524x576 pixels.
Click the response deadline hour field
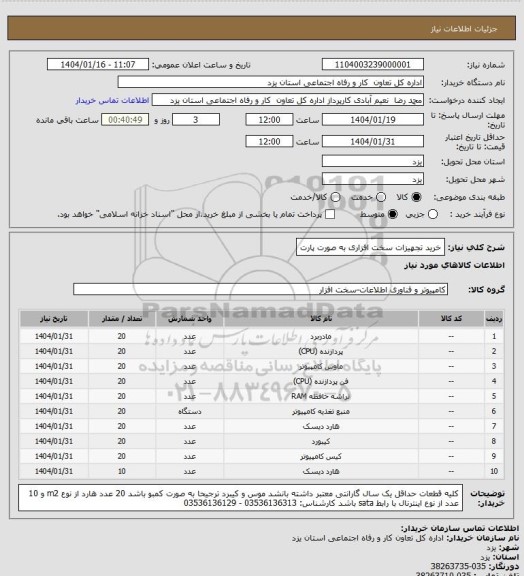pos(269,120)
